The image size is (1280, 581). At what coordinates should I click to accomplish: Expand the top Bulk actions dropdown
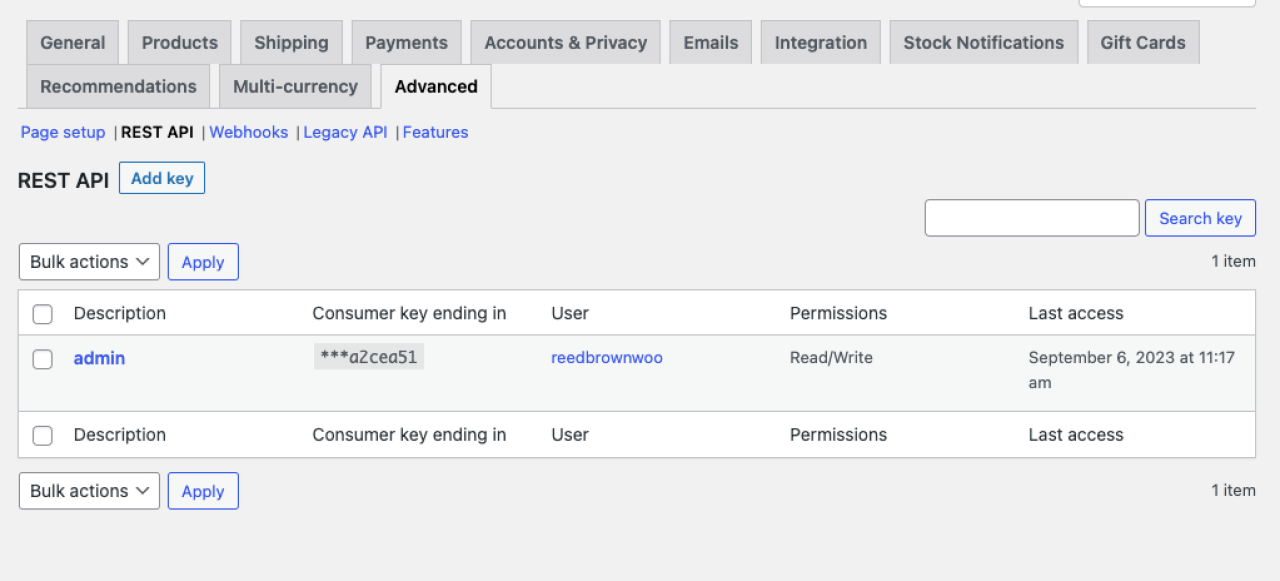click(89, 262)
